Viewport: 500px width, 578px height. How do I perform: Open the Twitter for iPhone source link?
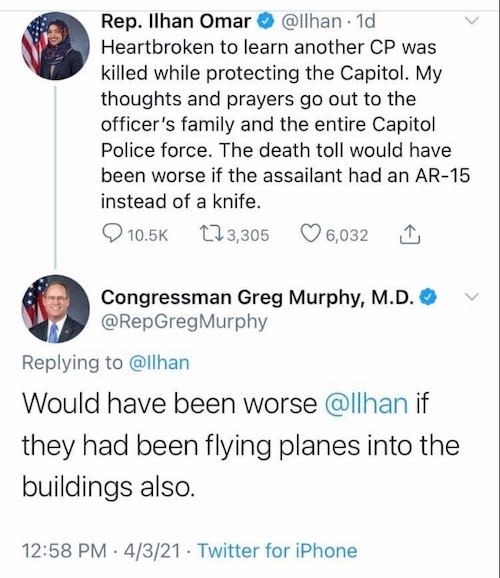tap(278, 551)
